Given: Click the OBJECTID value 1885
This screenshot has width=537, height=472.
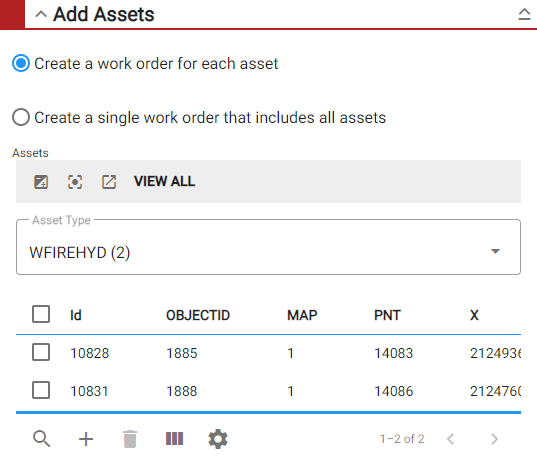Looking at the screenshot, I should (x=182, y=353).
